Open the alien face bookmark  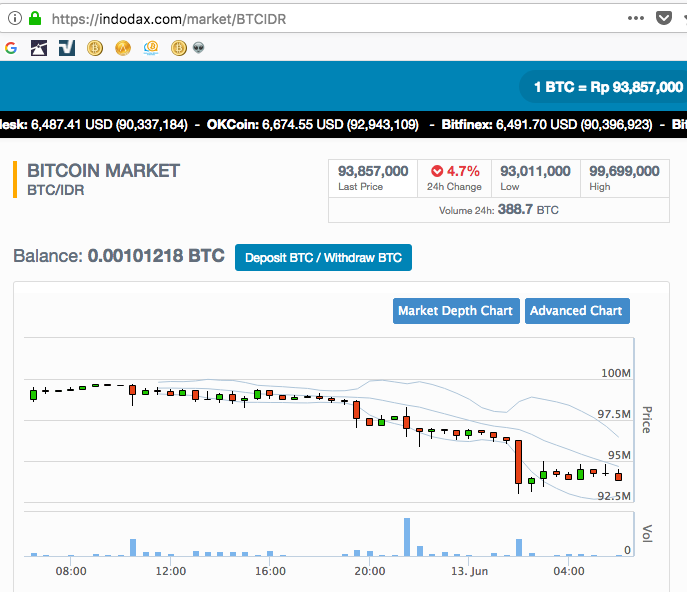click(198, 47)
